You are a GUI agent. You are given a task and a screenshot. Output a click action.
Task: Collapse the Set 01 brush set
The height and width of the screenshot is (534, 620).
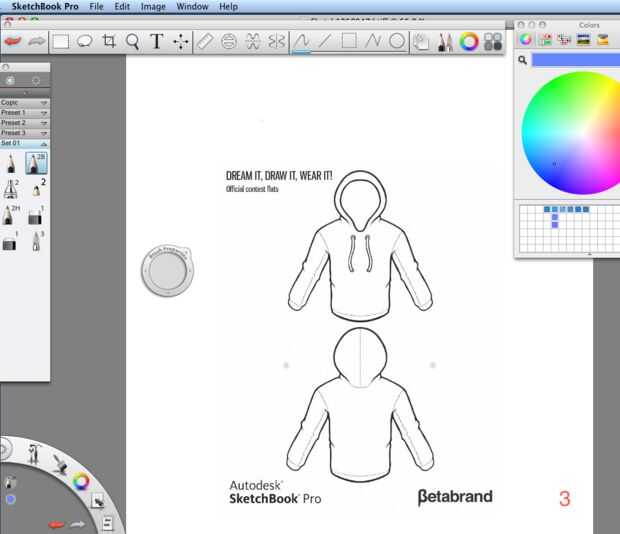tap(25, 143)
